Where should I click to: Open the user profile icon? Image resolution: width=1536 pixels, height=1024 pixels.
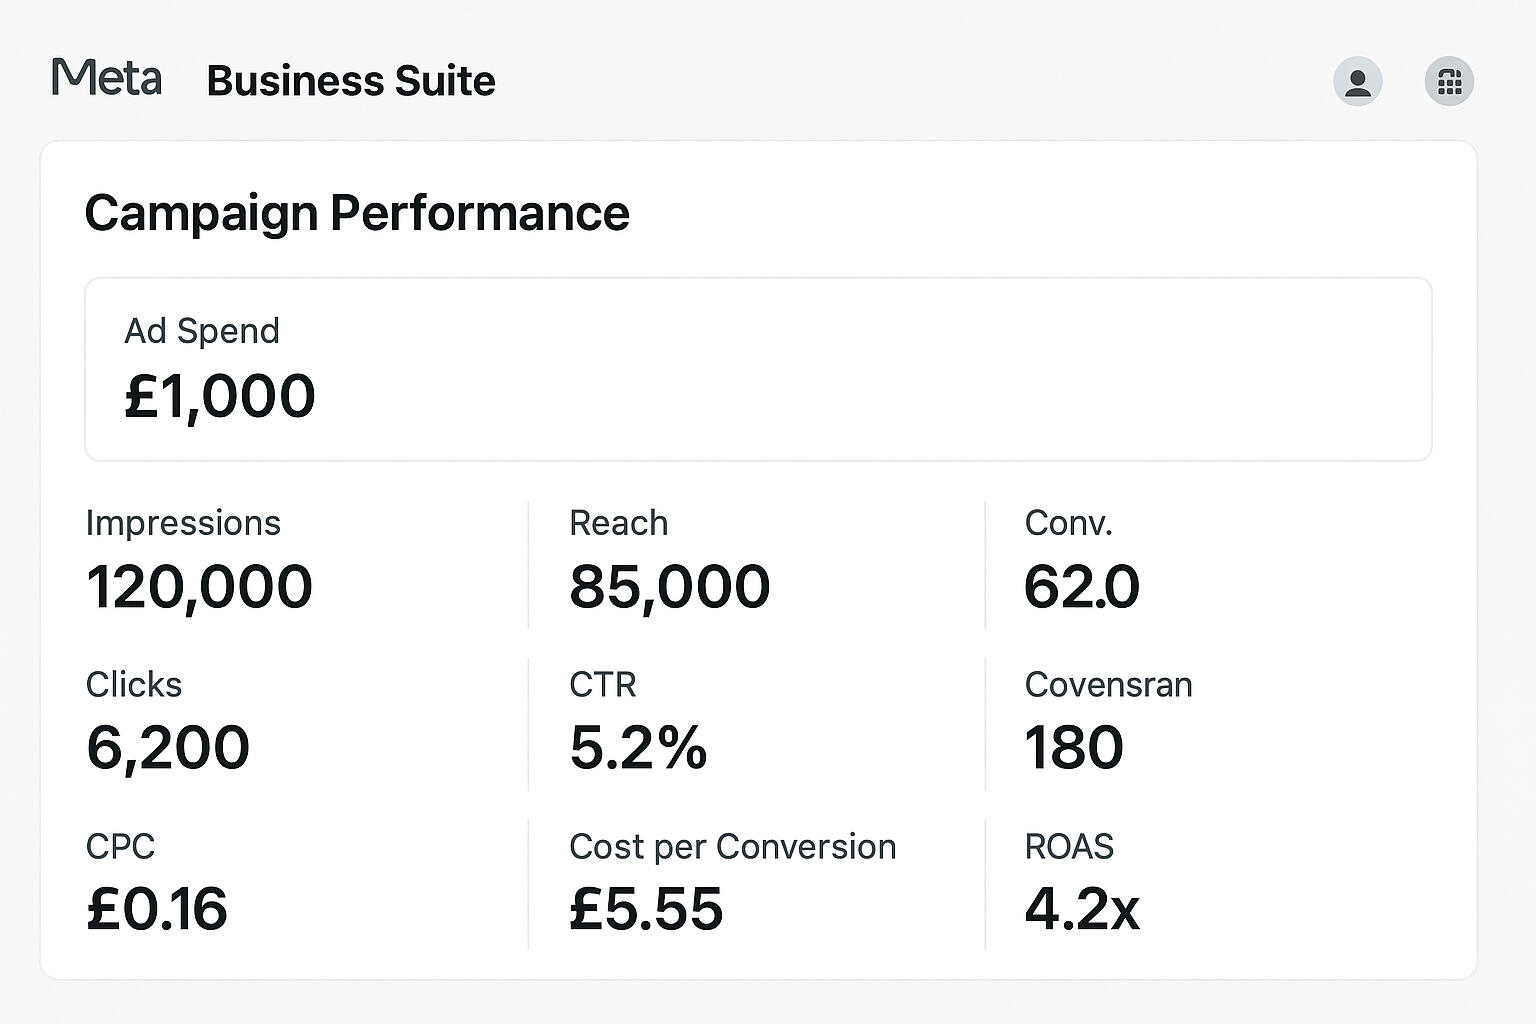[1357, 81]
